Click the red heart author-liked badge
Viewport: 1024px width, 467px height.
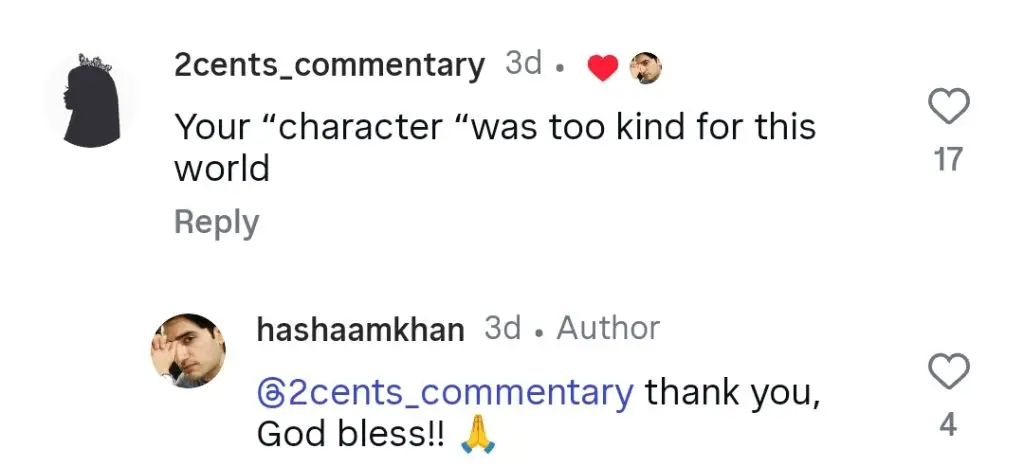coord(602,68)
